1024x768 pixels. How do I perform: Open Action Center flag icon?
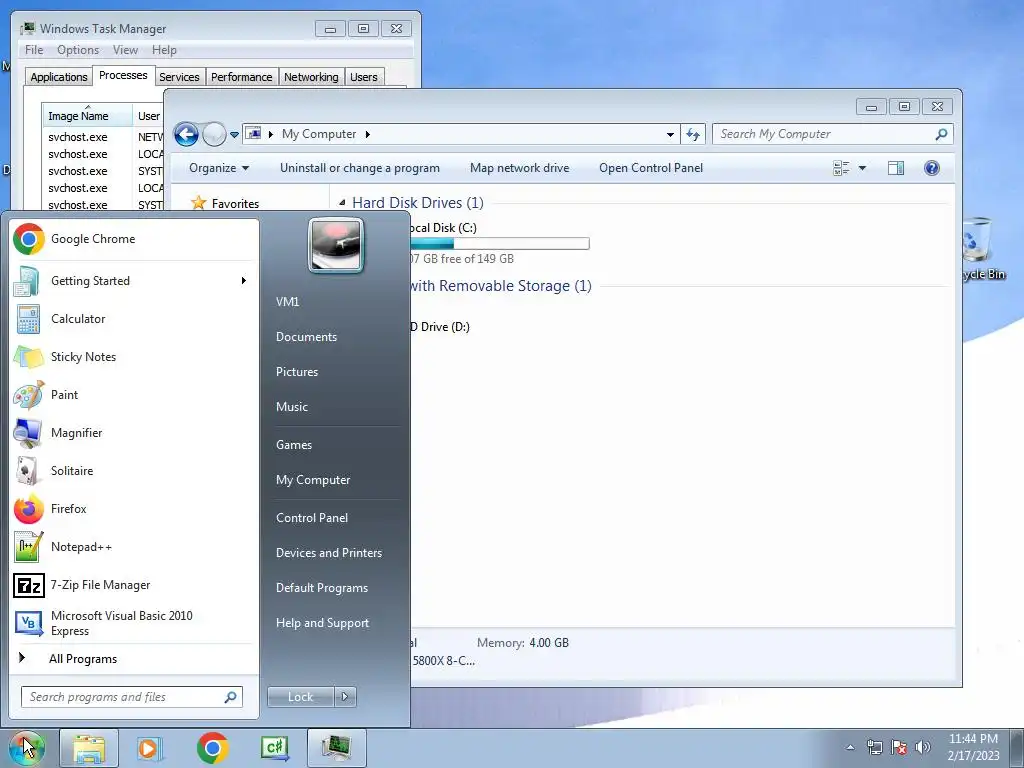[x=899, y=747]
